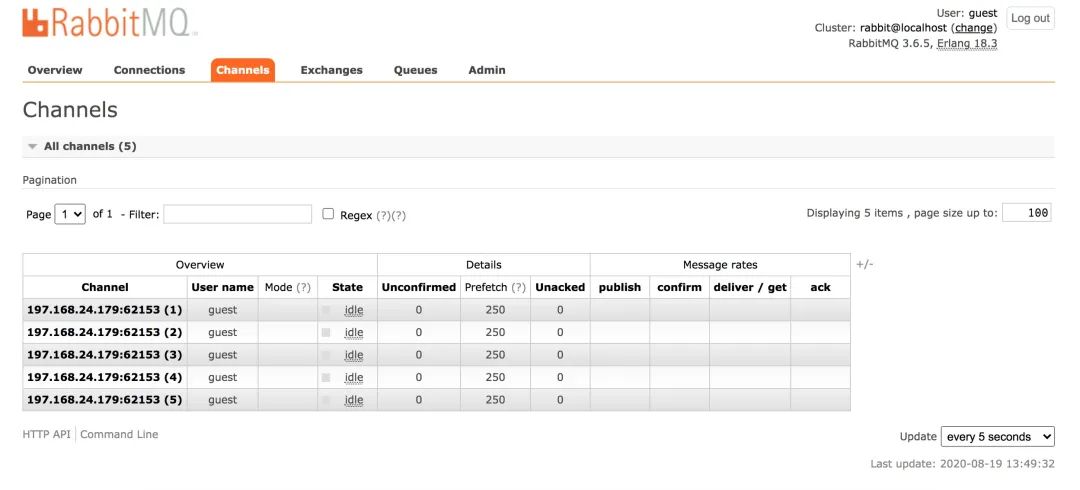Click the +/- column selector
The width and height of the screenshot is (1080, 490).
point(865,264)
